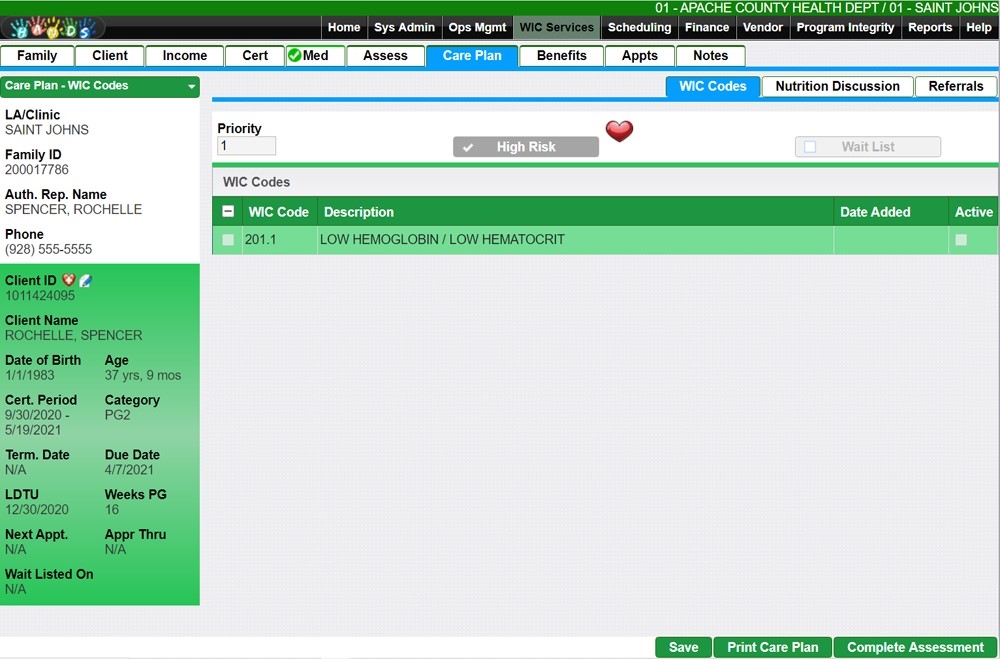Switch to the Nutrition Discussion tab
This screenshot has width=1000, height=659.
coord(837,87)
